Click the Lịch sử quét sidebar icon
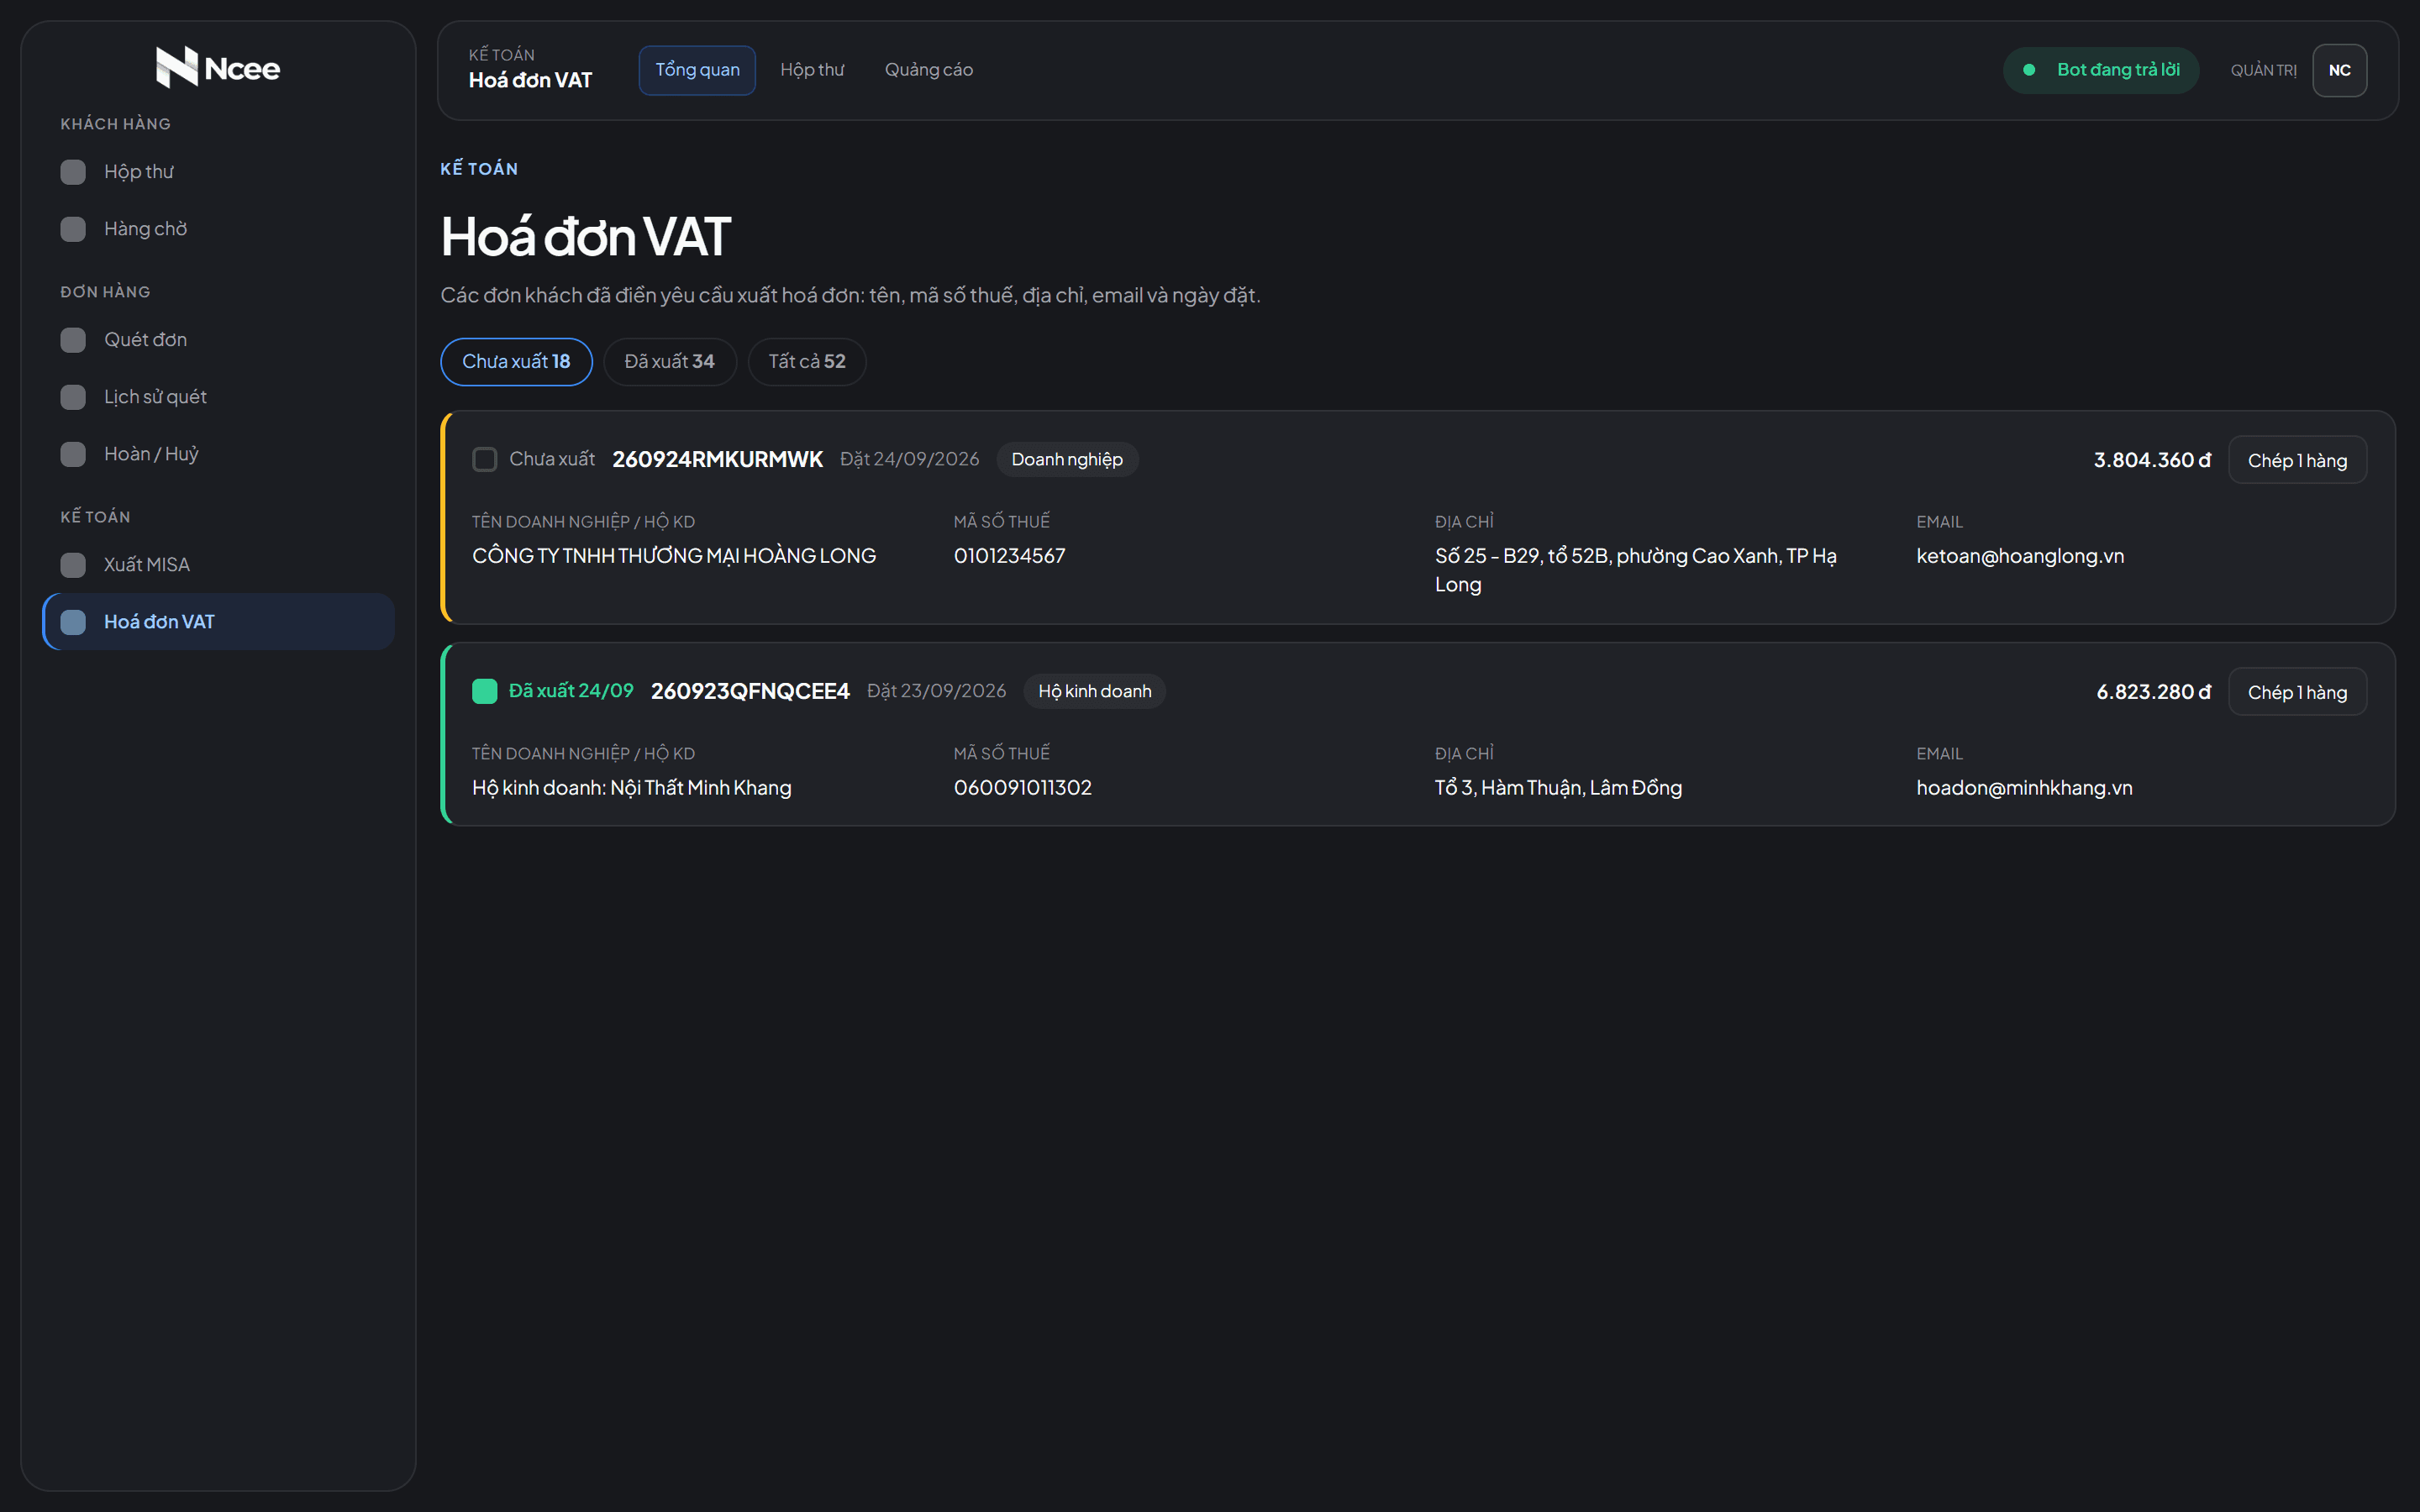2420x1512 pixels. pyautogui.click(x=73, y=397)
